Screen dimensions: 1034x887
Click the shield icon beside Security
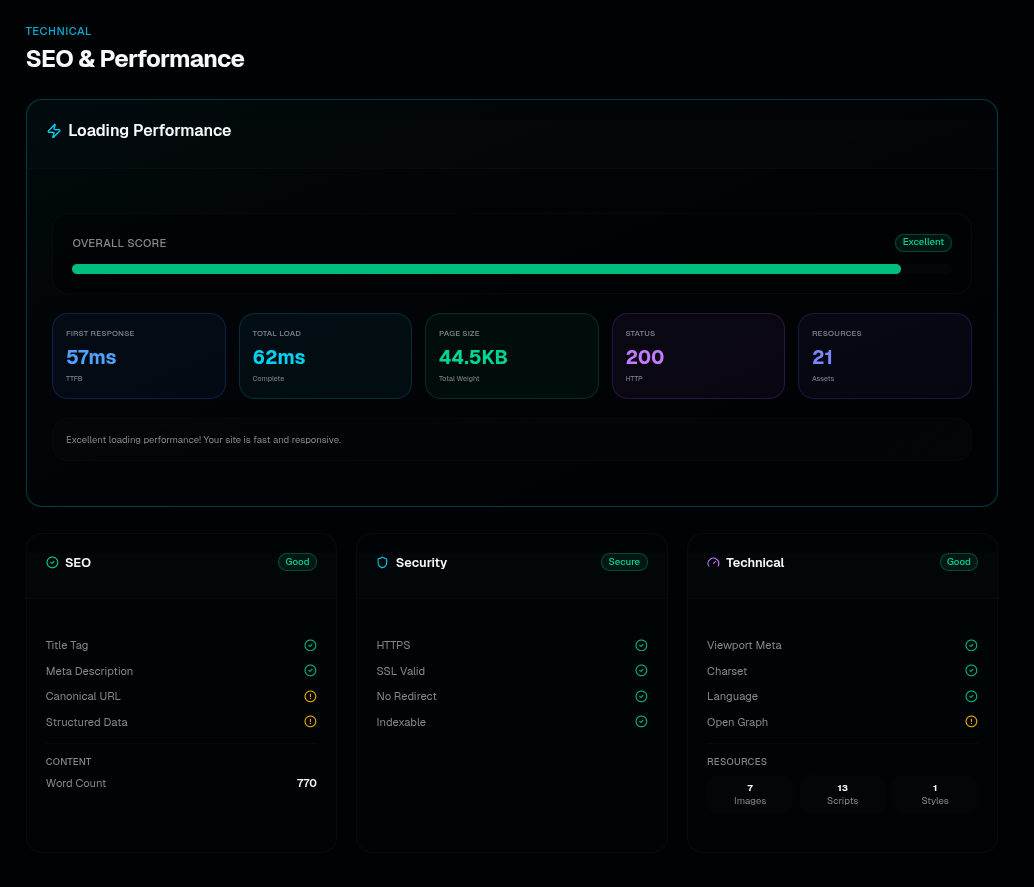[382, 562]
